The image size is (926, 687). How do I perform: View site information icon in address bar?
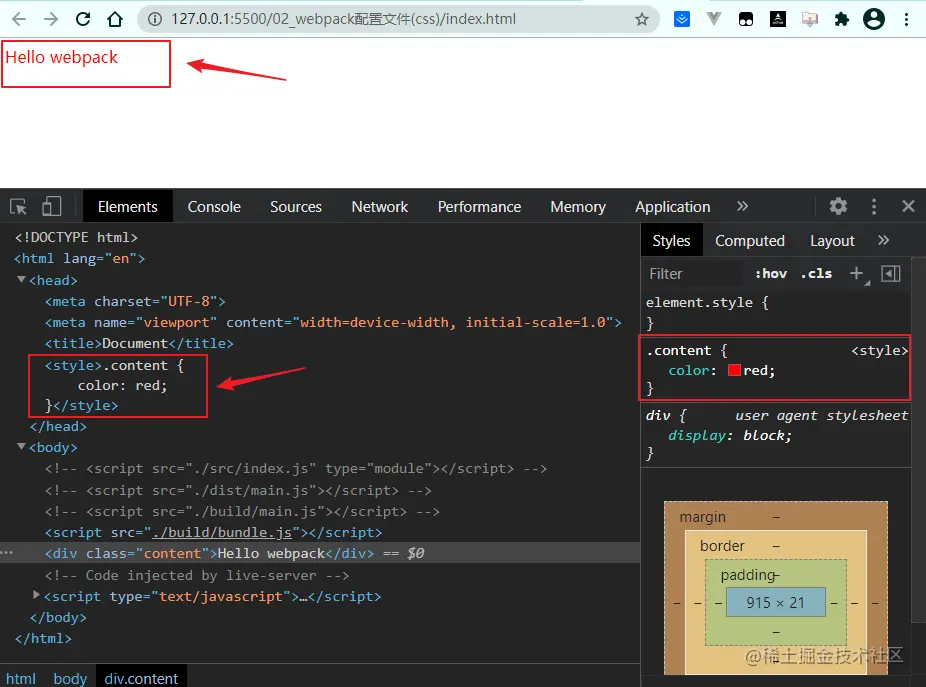tap(155, 19)
